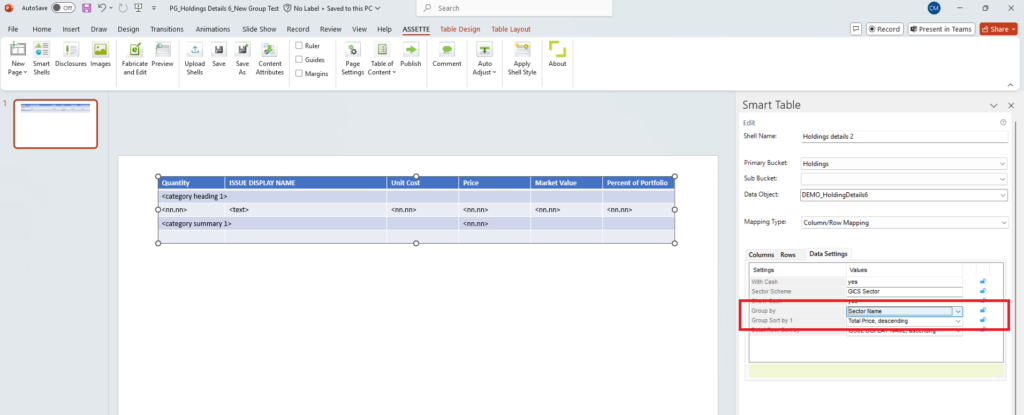1024x415 pixels.
Task: Switch to the Columns tab
Action: click(761, 255)
